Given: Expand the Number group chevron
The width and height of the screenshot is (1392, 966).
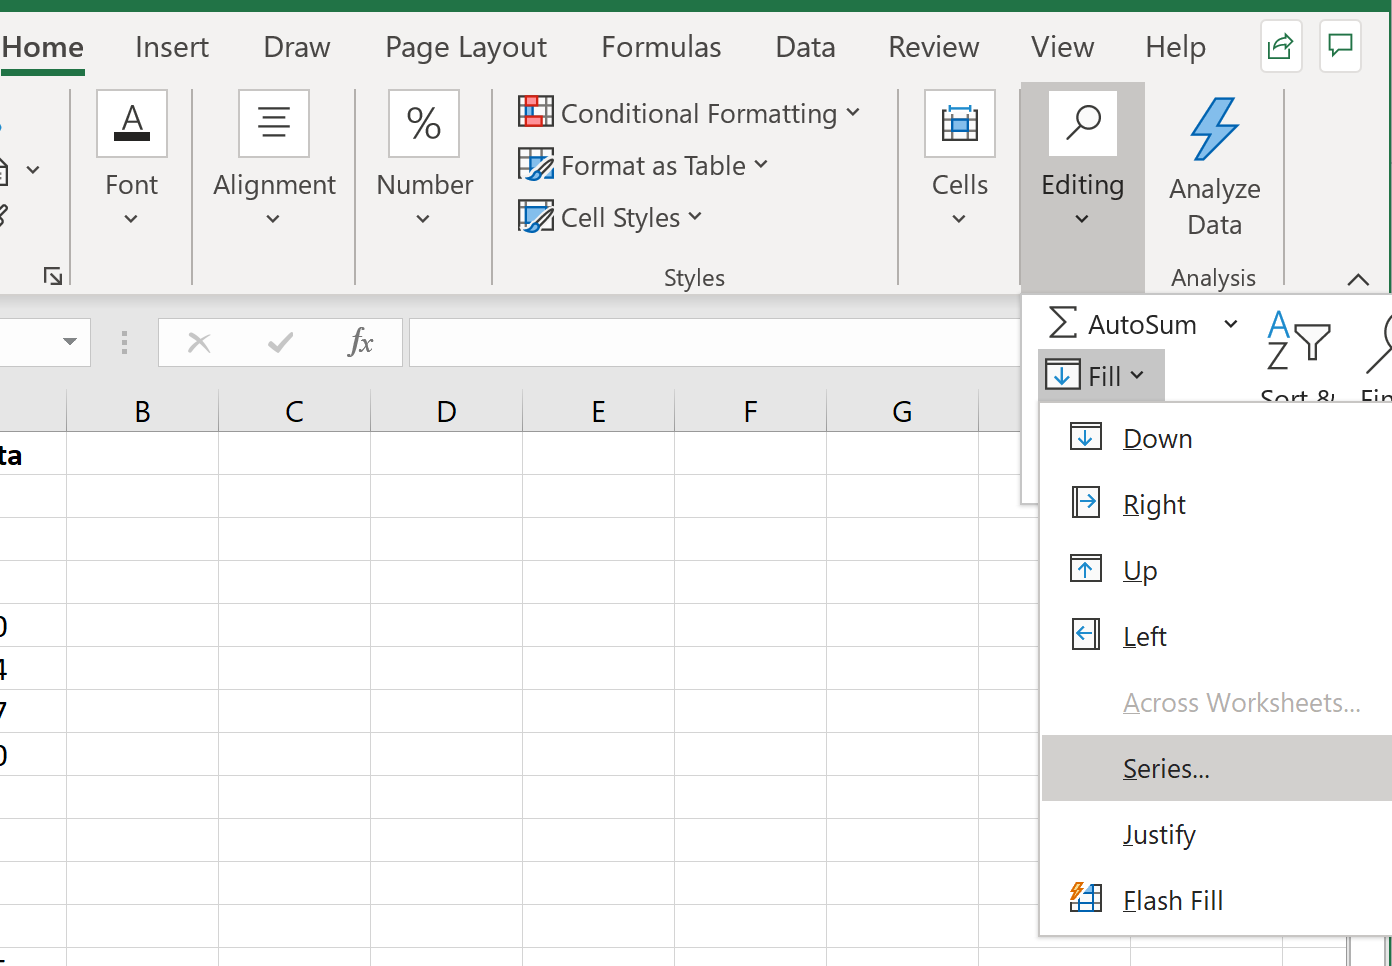Looking at the screenshot, I should (423, 219).
